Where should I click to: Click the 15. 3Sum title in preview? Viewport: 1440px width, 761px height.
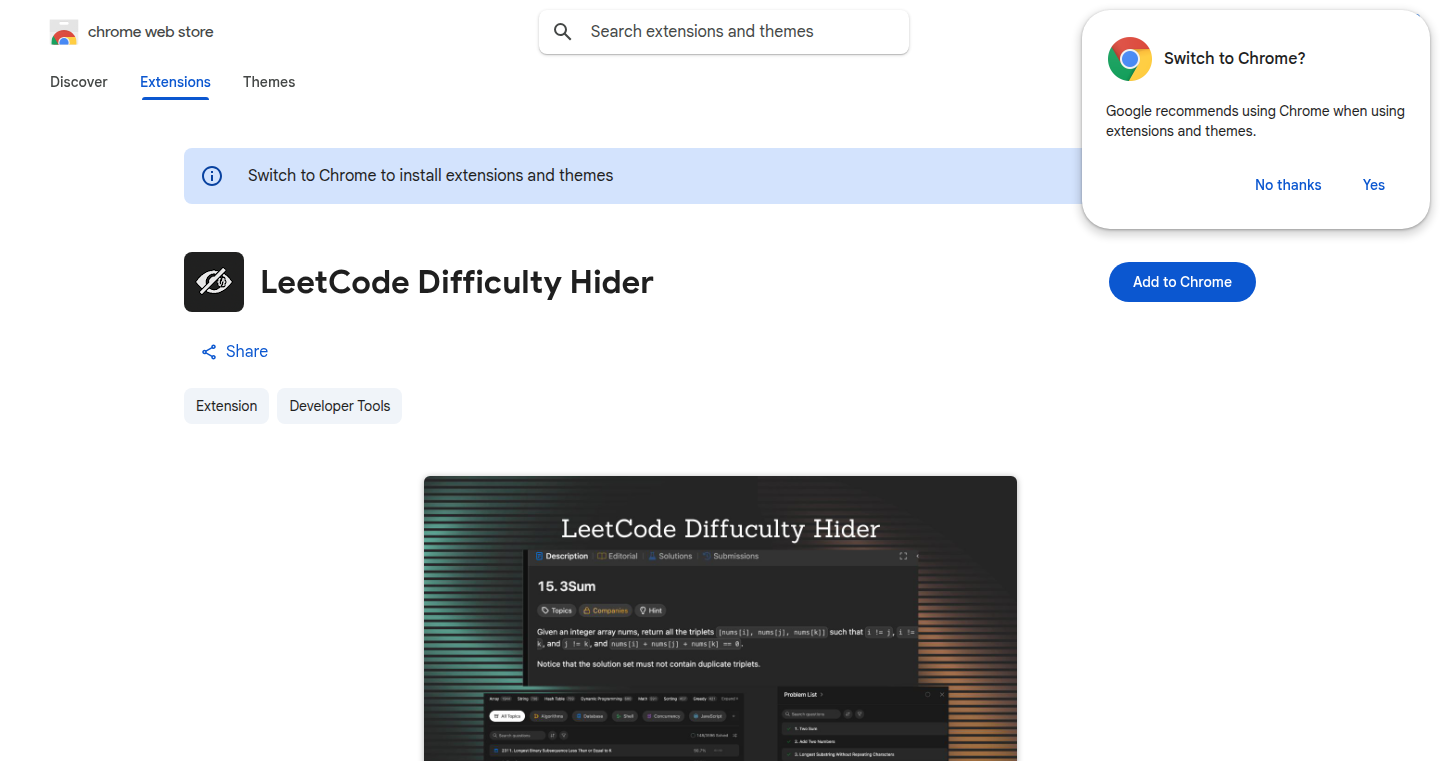point(567,586)
